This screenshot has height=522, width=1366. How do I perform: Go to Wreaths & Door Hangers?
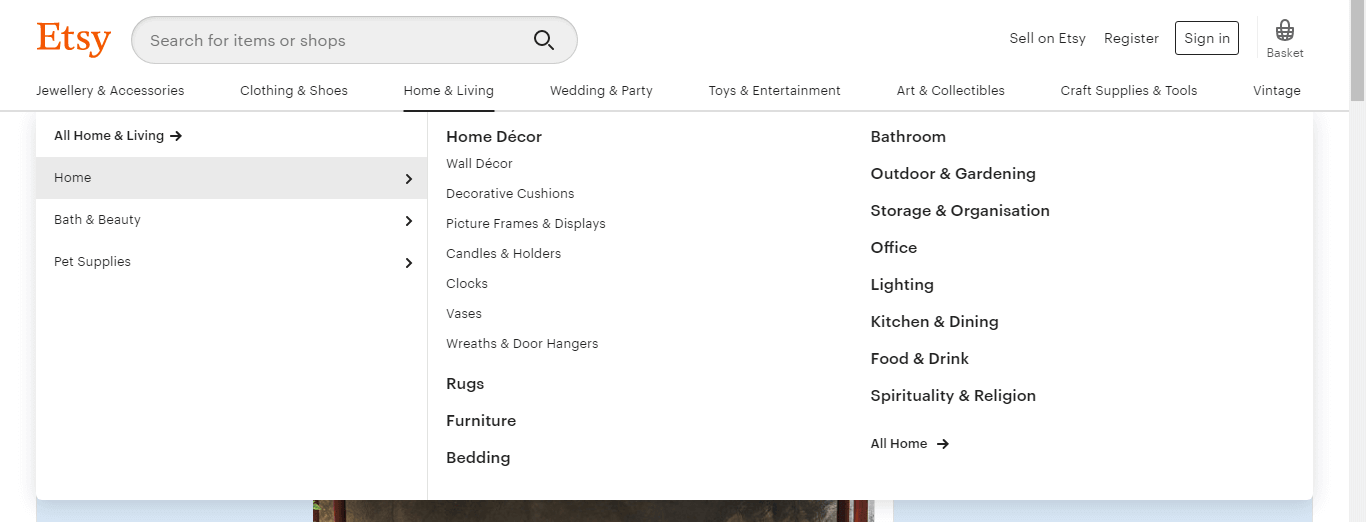coord(522,344)
